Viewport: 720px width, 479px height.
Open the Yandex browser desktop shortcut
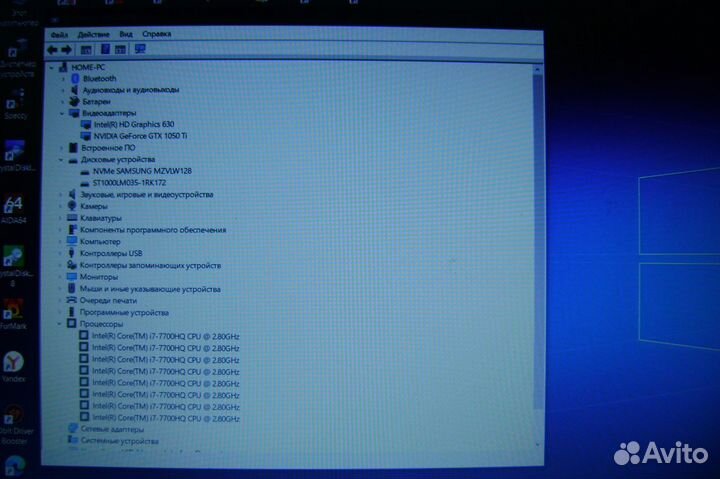point(13,366)
